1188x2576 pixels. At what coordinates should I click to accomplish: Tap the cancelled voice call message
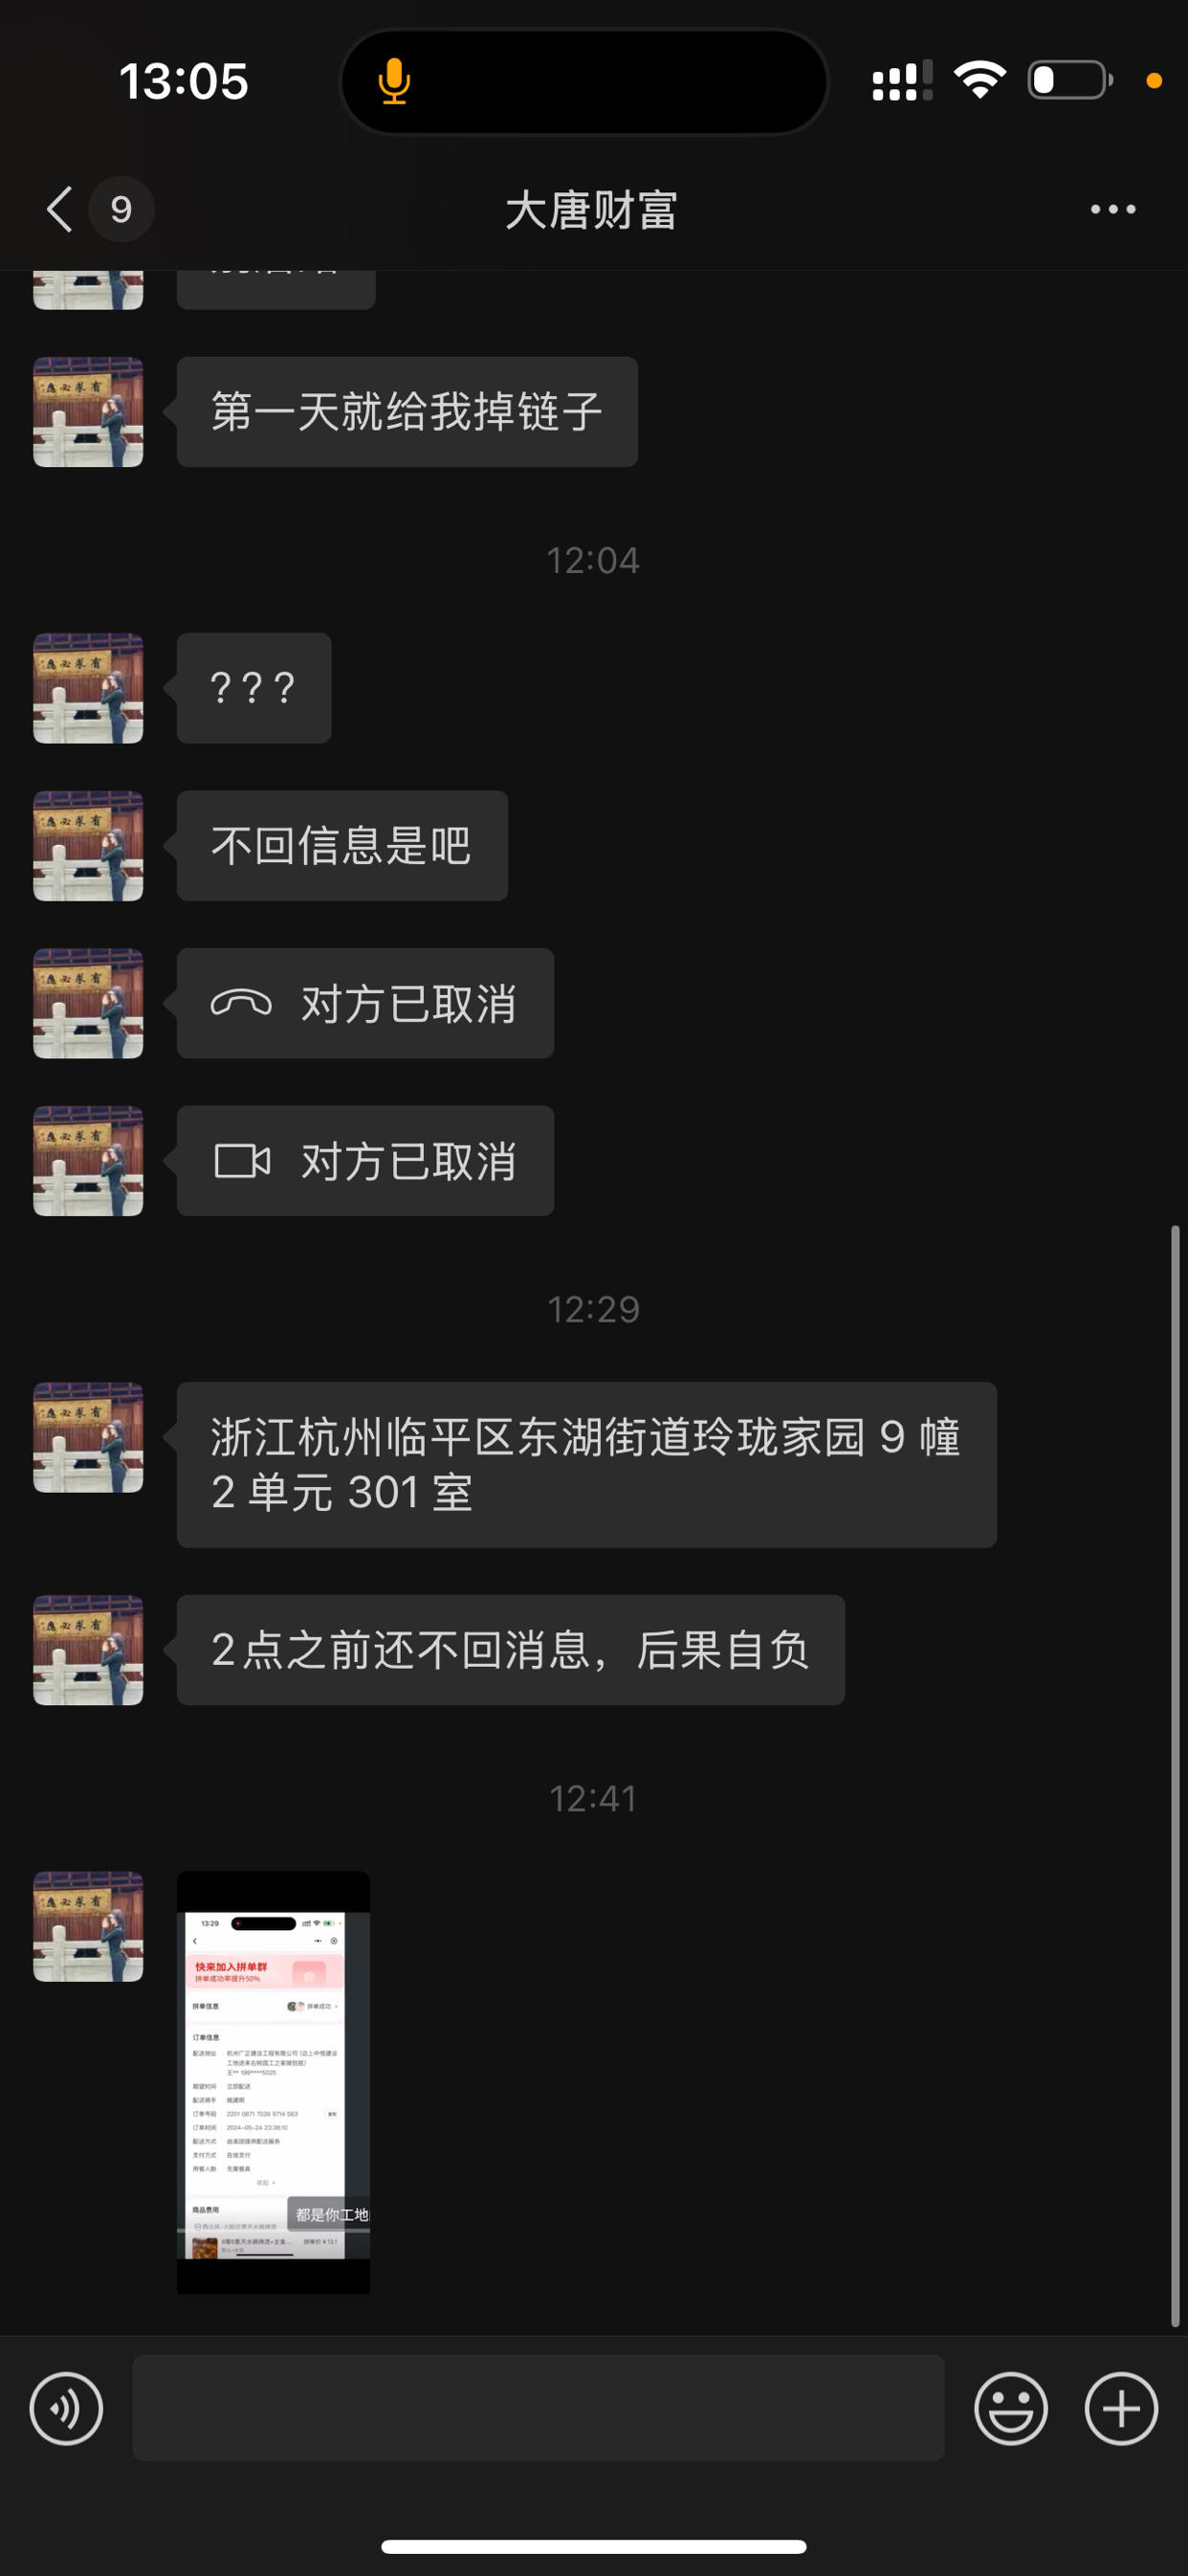tap(365, 1003)
